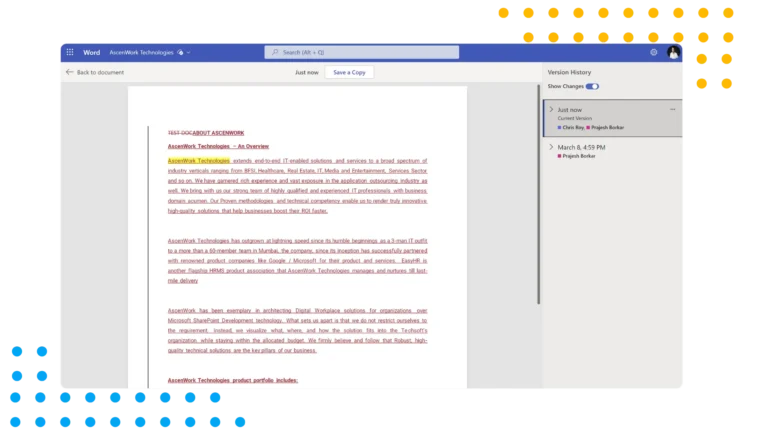Open the user account avatar
The height and width of the screenshot is (432, 768).
[673, 52]
